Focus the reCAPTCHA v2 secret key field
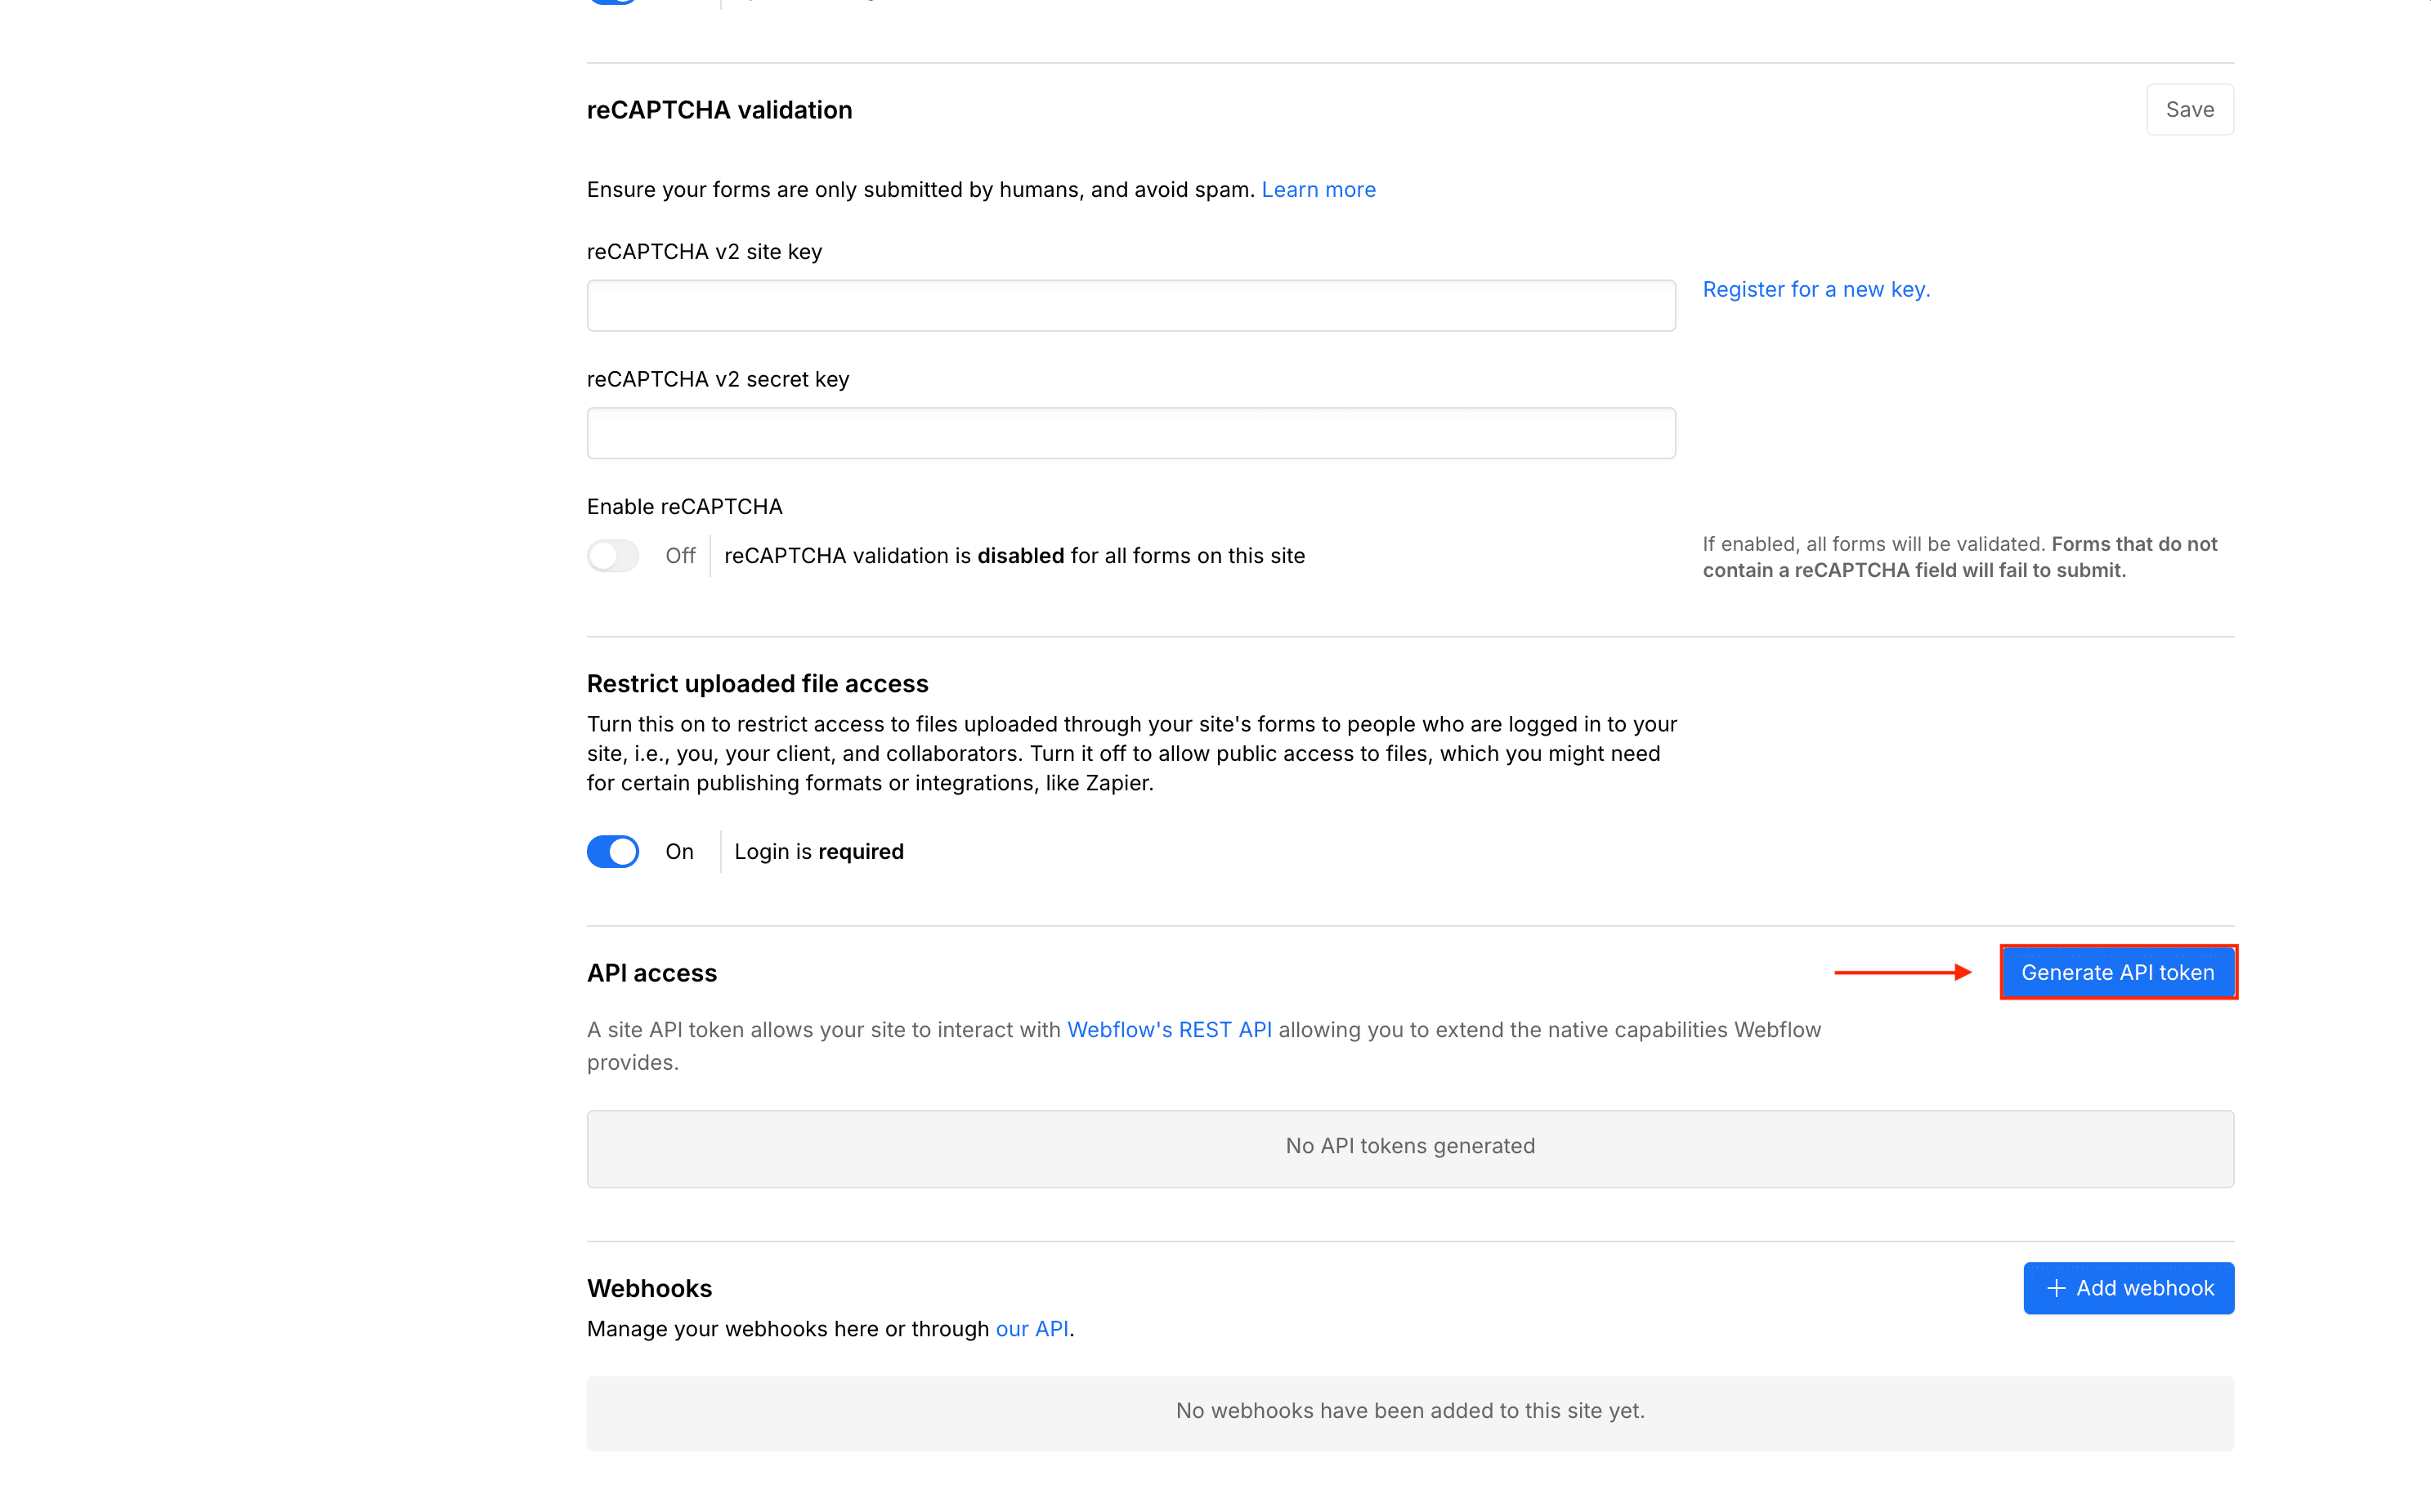Screen dimensions: 2431x1512 tap(1130, 432)
